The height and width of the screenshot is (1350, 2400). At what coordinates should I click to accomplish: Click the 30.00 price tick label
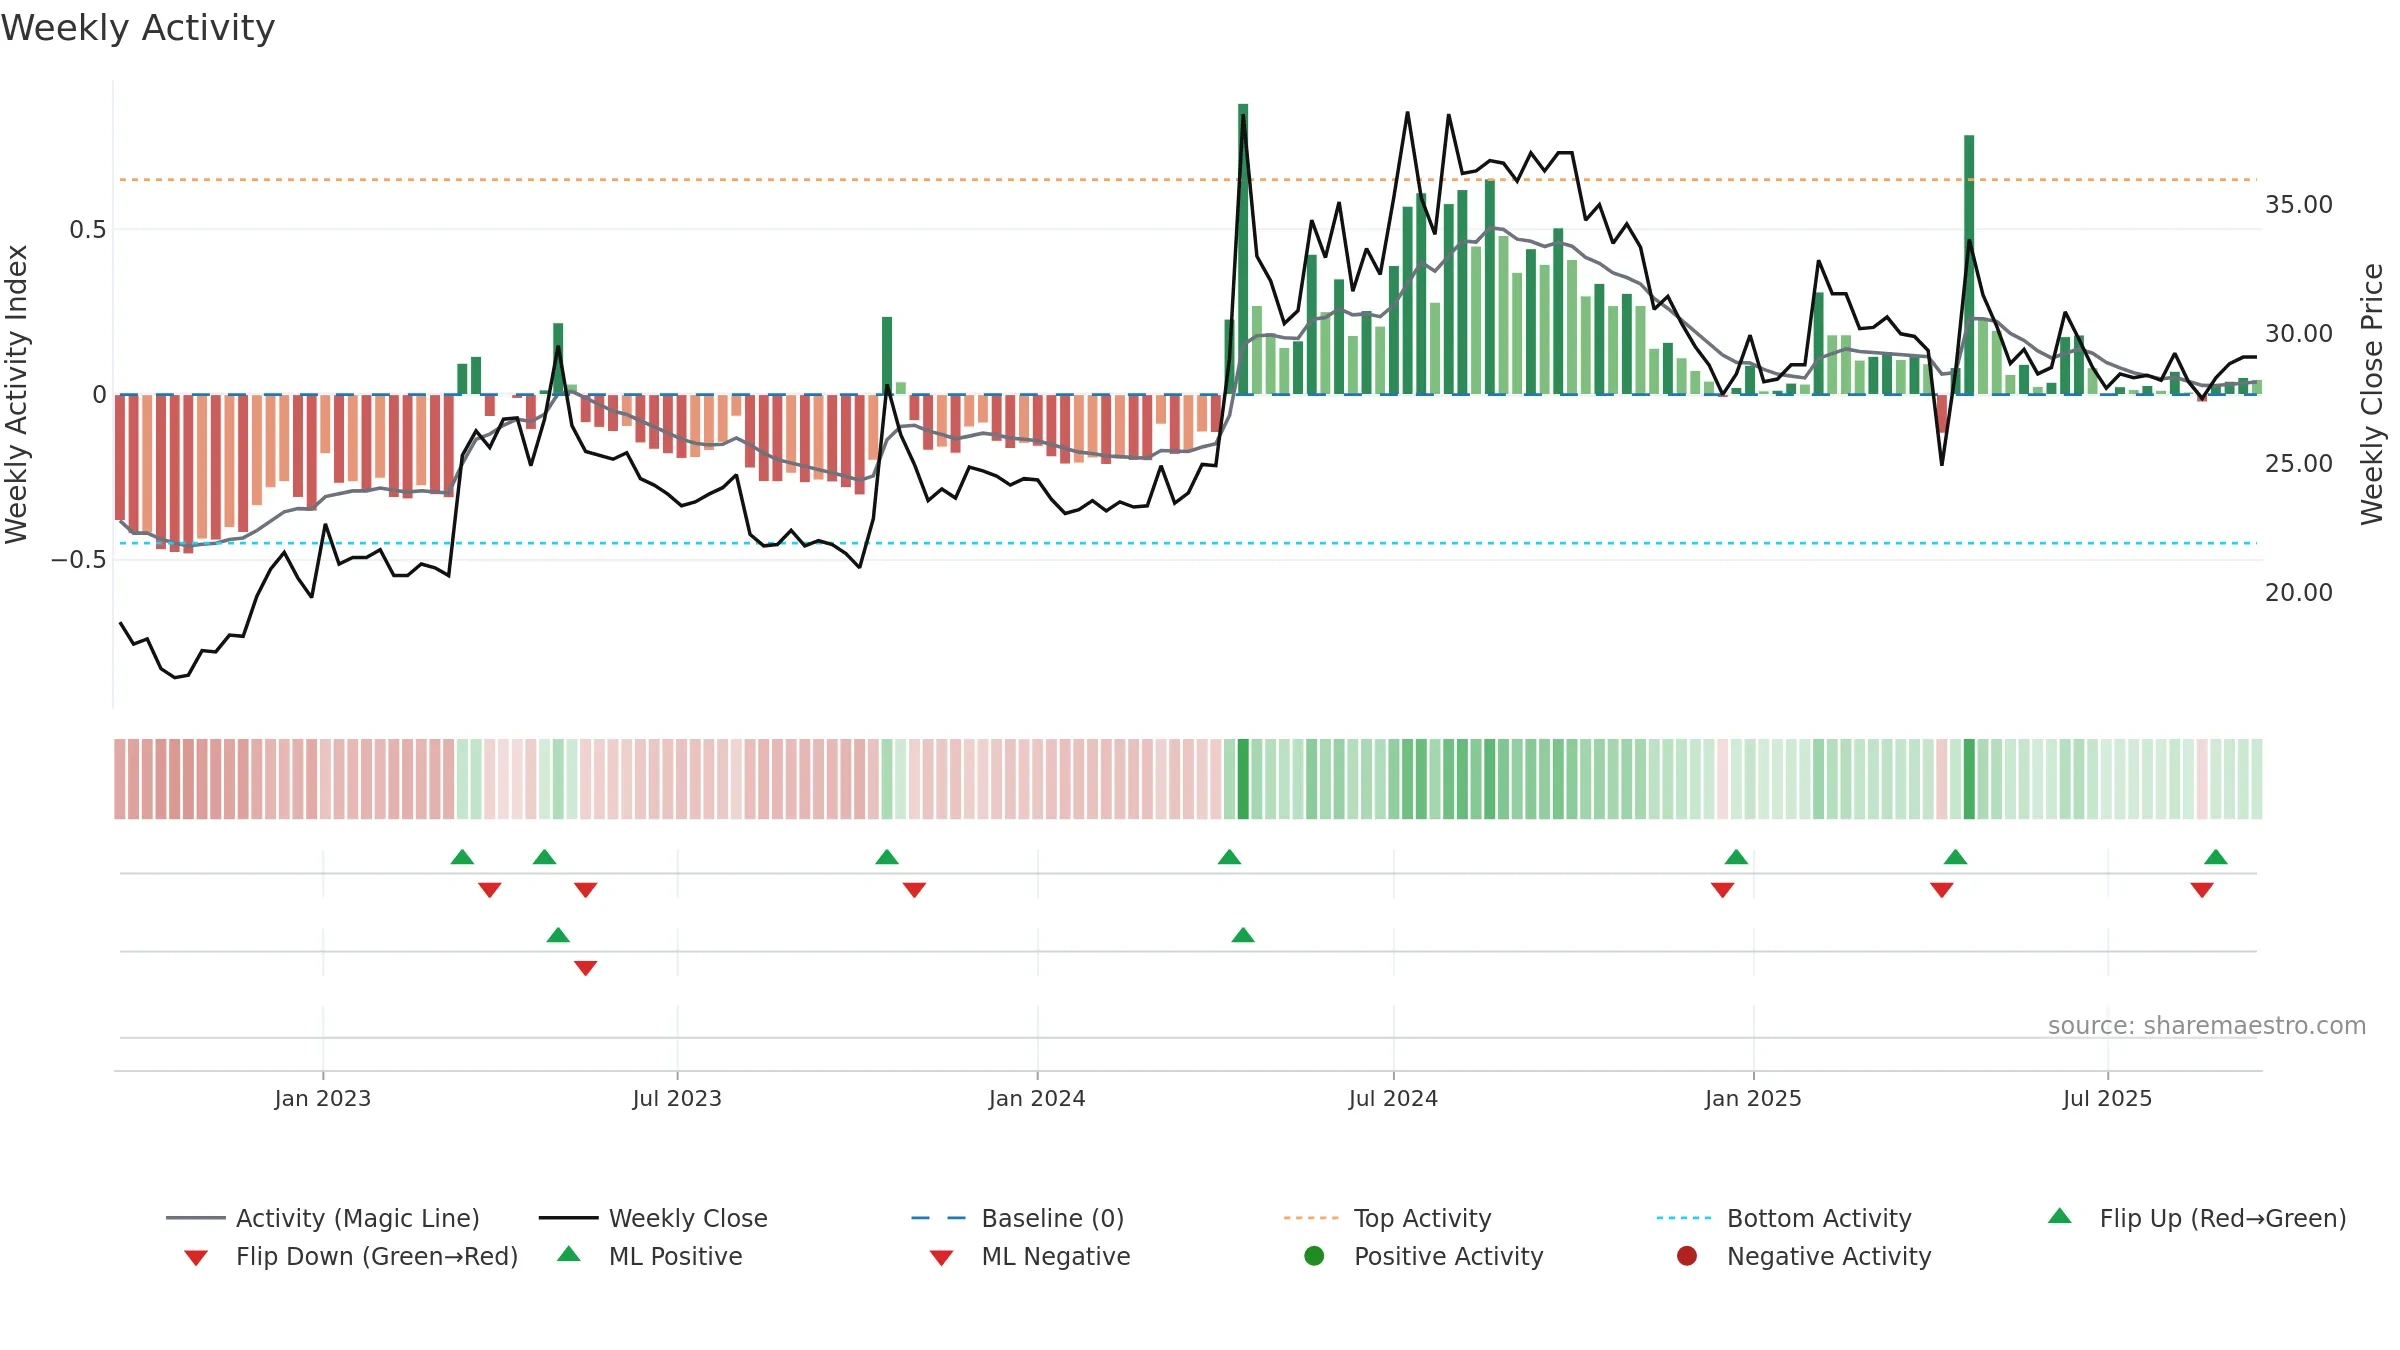[2298, 334]
